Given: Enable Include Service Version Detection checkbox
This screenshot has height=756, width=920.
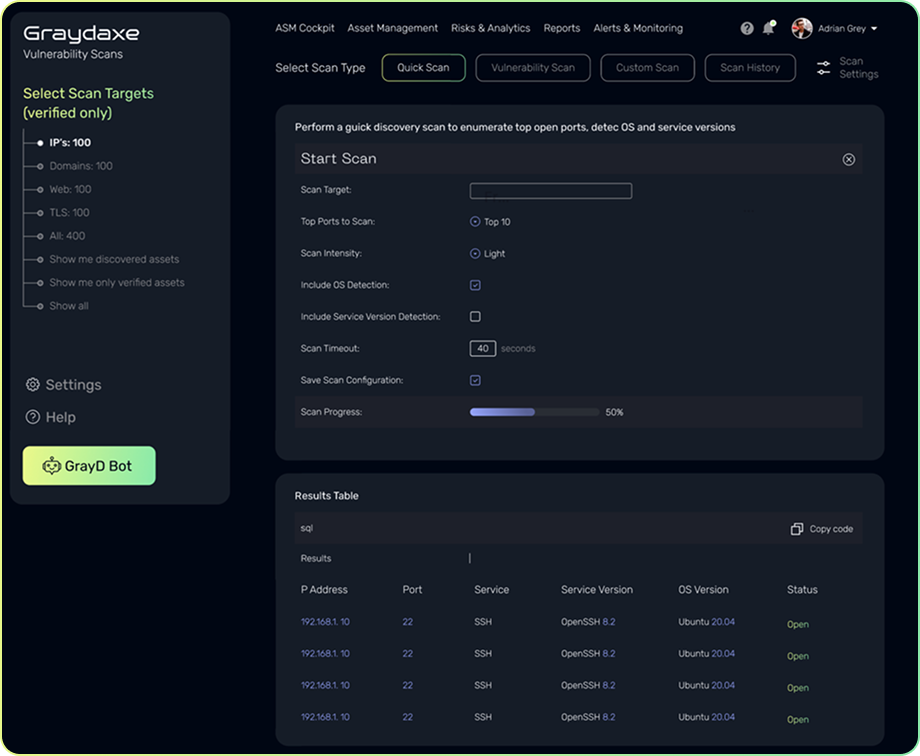Looking at the screenshot, I should 475,317.
